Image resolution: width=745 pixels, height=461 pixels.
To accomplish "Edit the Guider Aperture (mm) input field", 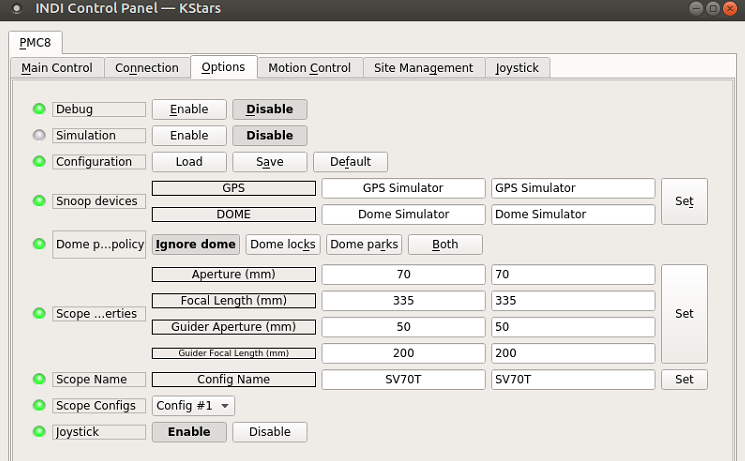I will [x=573, y=327].
